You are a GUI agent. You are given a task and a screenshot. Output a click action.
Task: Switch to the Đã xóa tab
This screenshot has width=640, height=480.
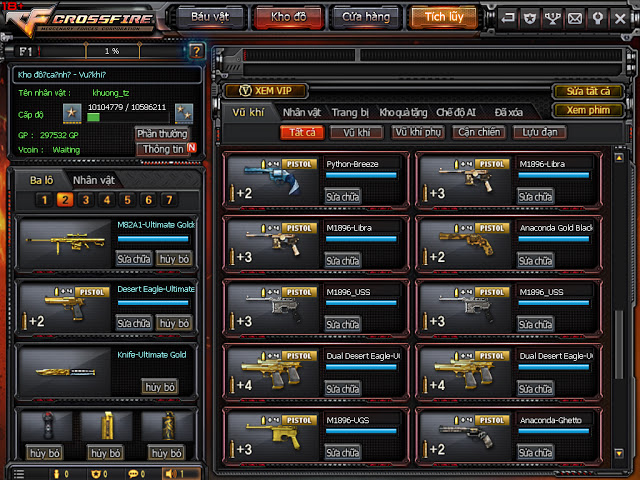(508, 112)
